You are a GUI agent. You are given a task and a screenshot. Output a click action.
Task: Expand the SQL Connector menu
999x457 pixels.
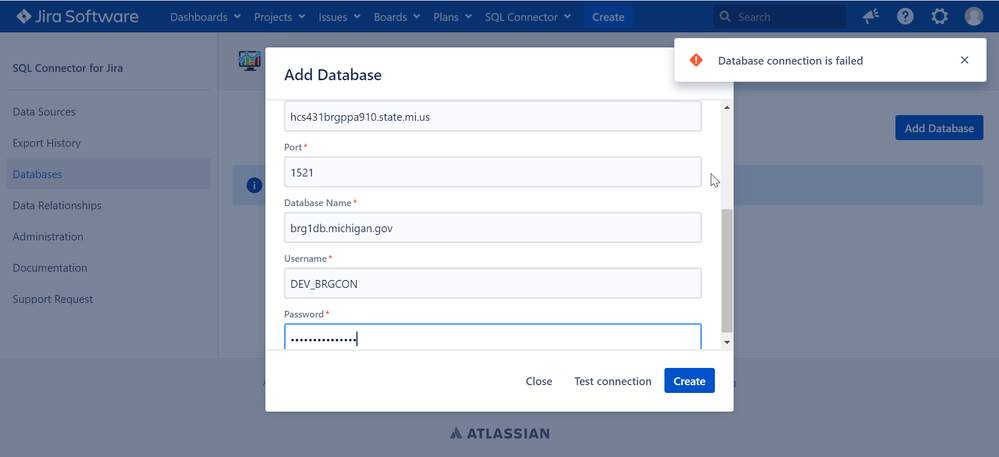pyautogui.click(x=528, y=17)
